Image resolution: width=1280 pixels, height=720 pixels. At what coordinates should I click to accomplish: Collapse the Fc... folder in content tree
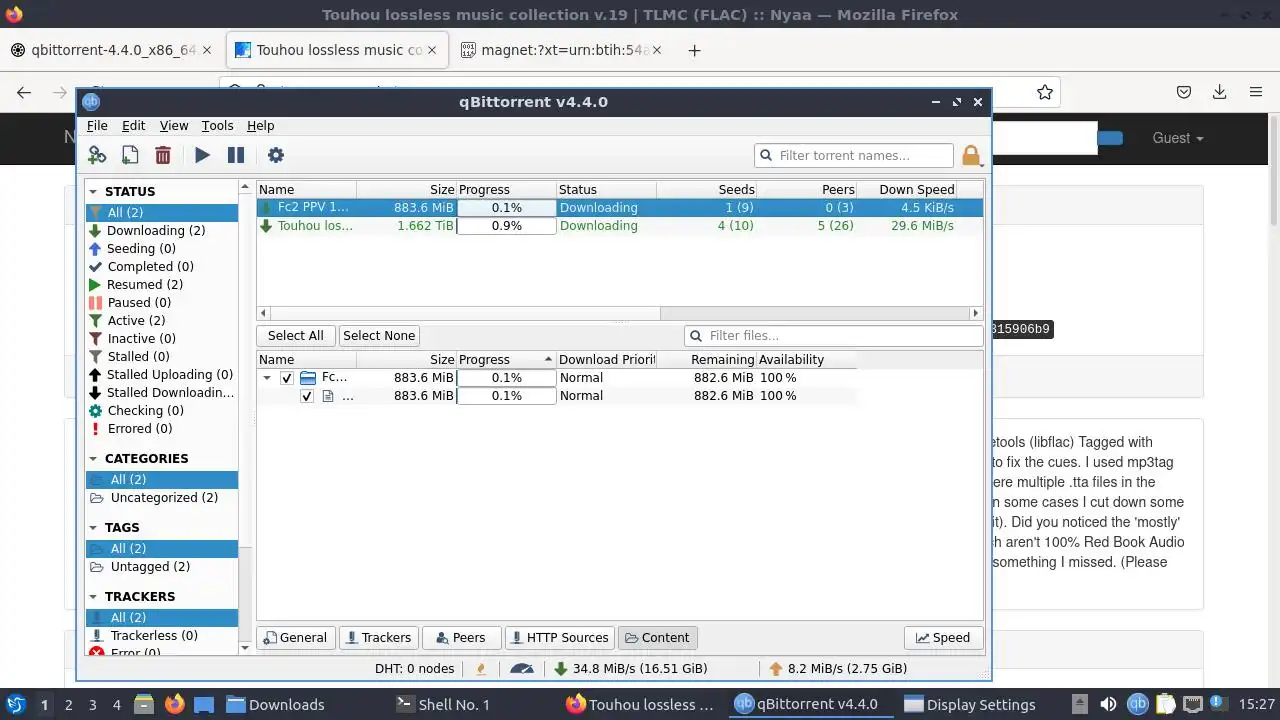267,378
